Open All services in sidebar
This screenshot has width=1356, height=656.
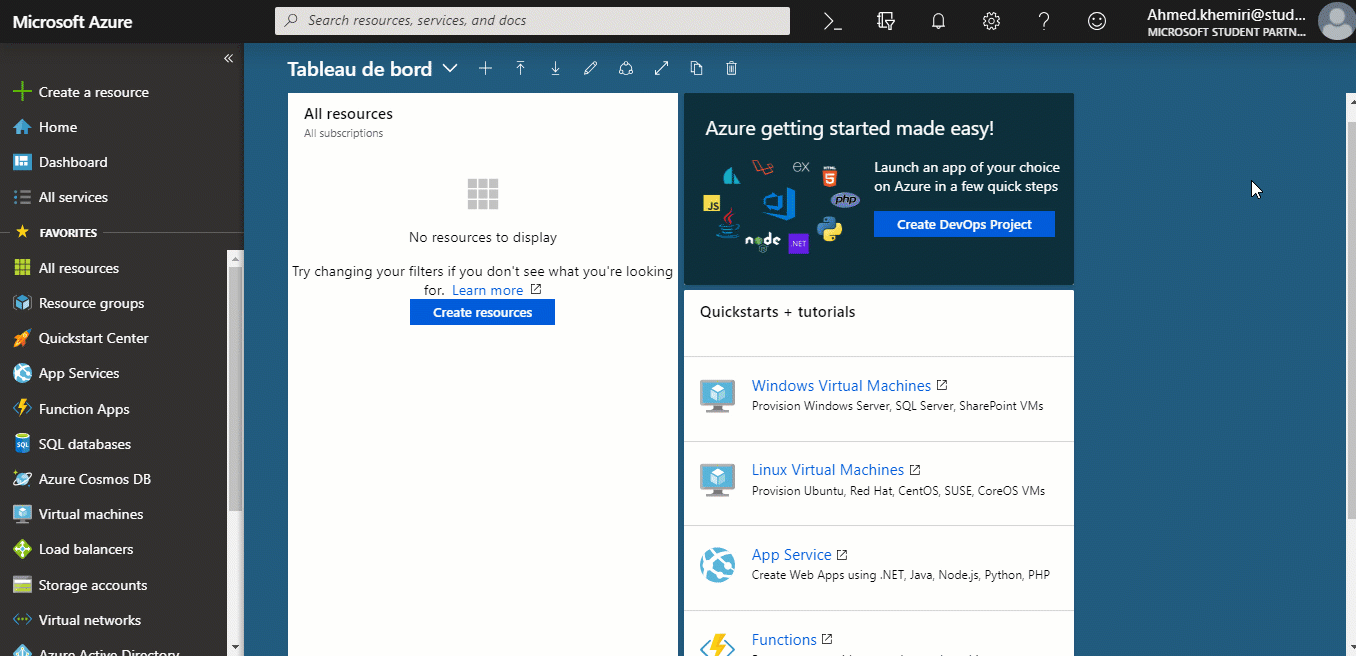[72, 197]
